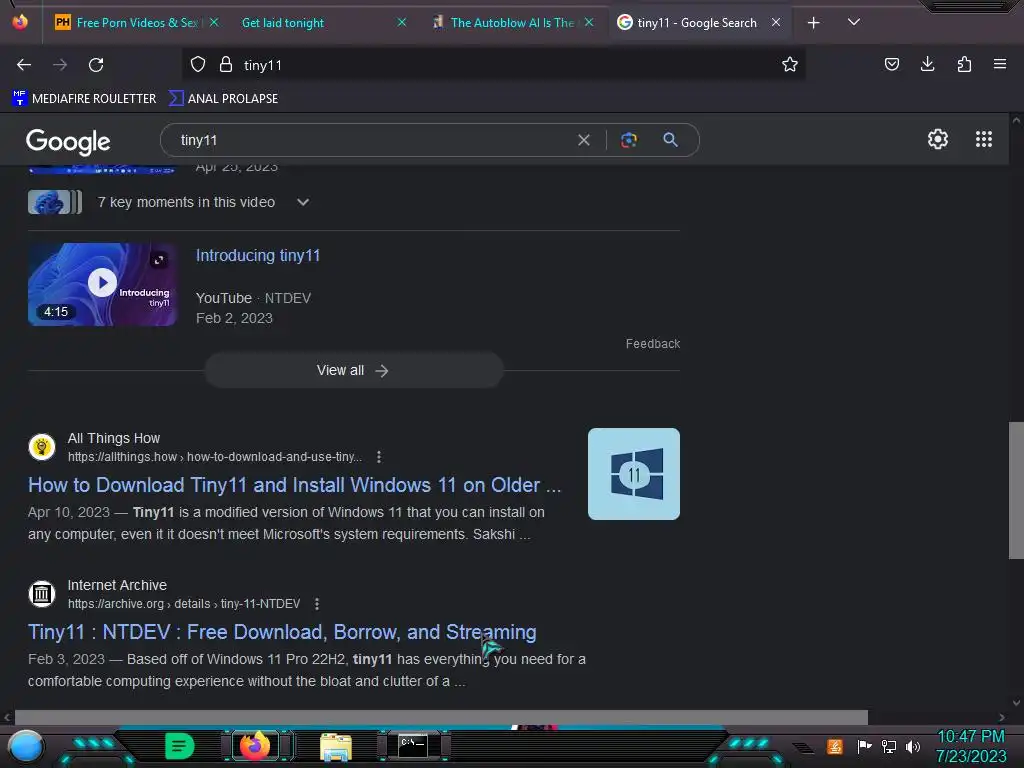Clear the Google search query with X
Screen dimensions: 1024x768
(x=584, y=140)
